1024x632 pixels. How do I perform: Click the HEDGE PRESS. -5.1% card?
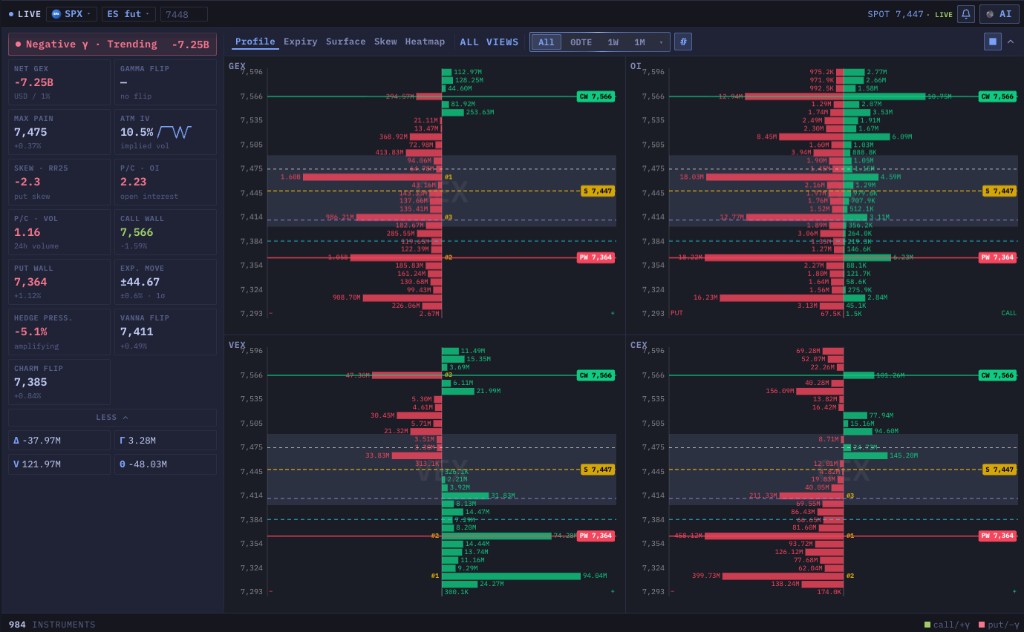click(x=59, y=332)
